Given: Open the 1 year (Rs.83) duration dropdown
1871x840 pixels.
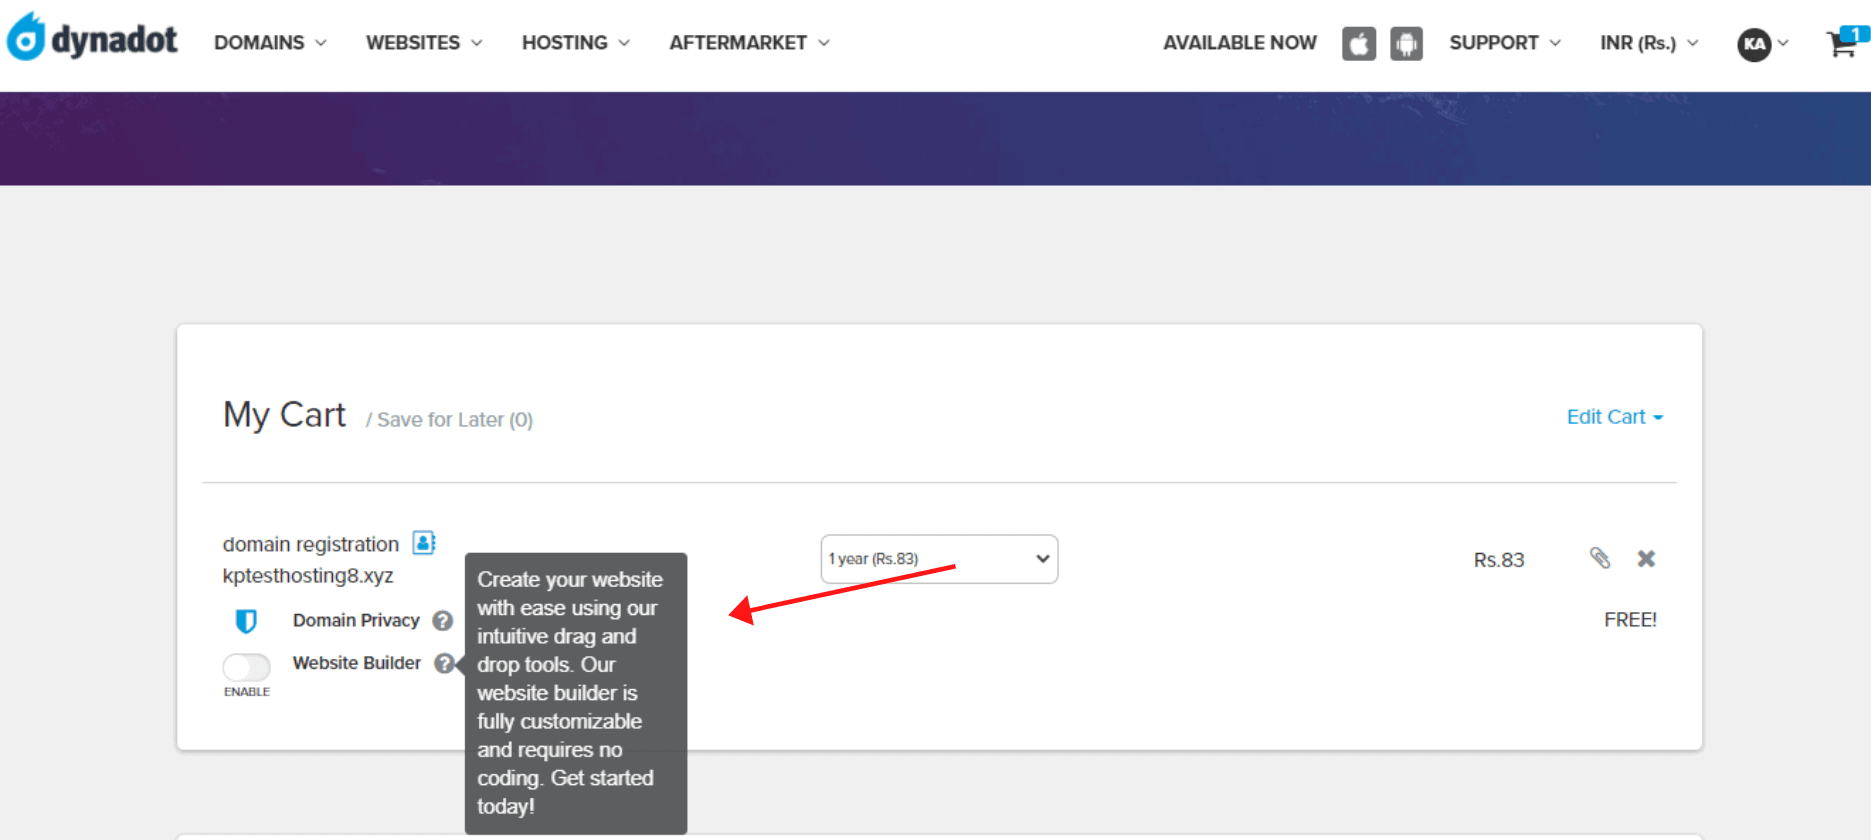Looking at the screenshot, I should [939, 559].
